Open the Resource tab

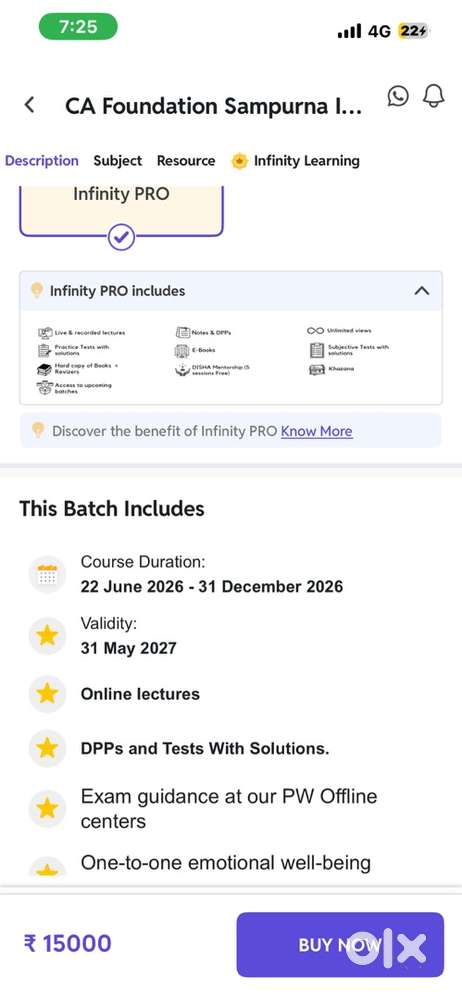(x=186, y=161)
